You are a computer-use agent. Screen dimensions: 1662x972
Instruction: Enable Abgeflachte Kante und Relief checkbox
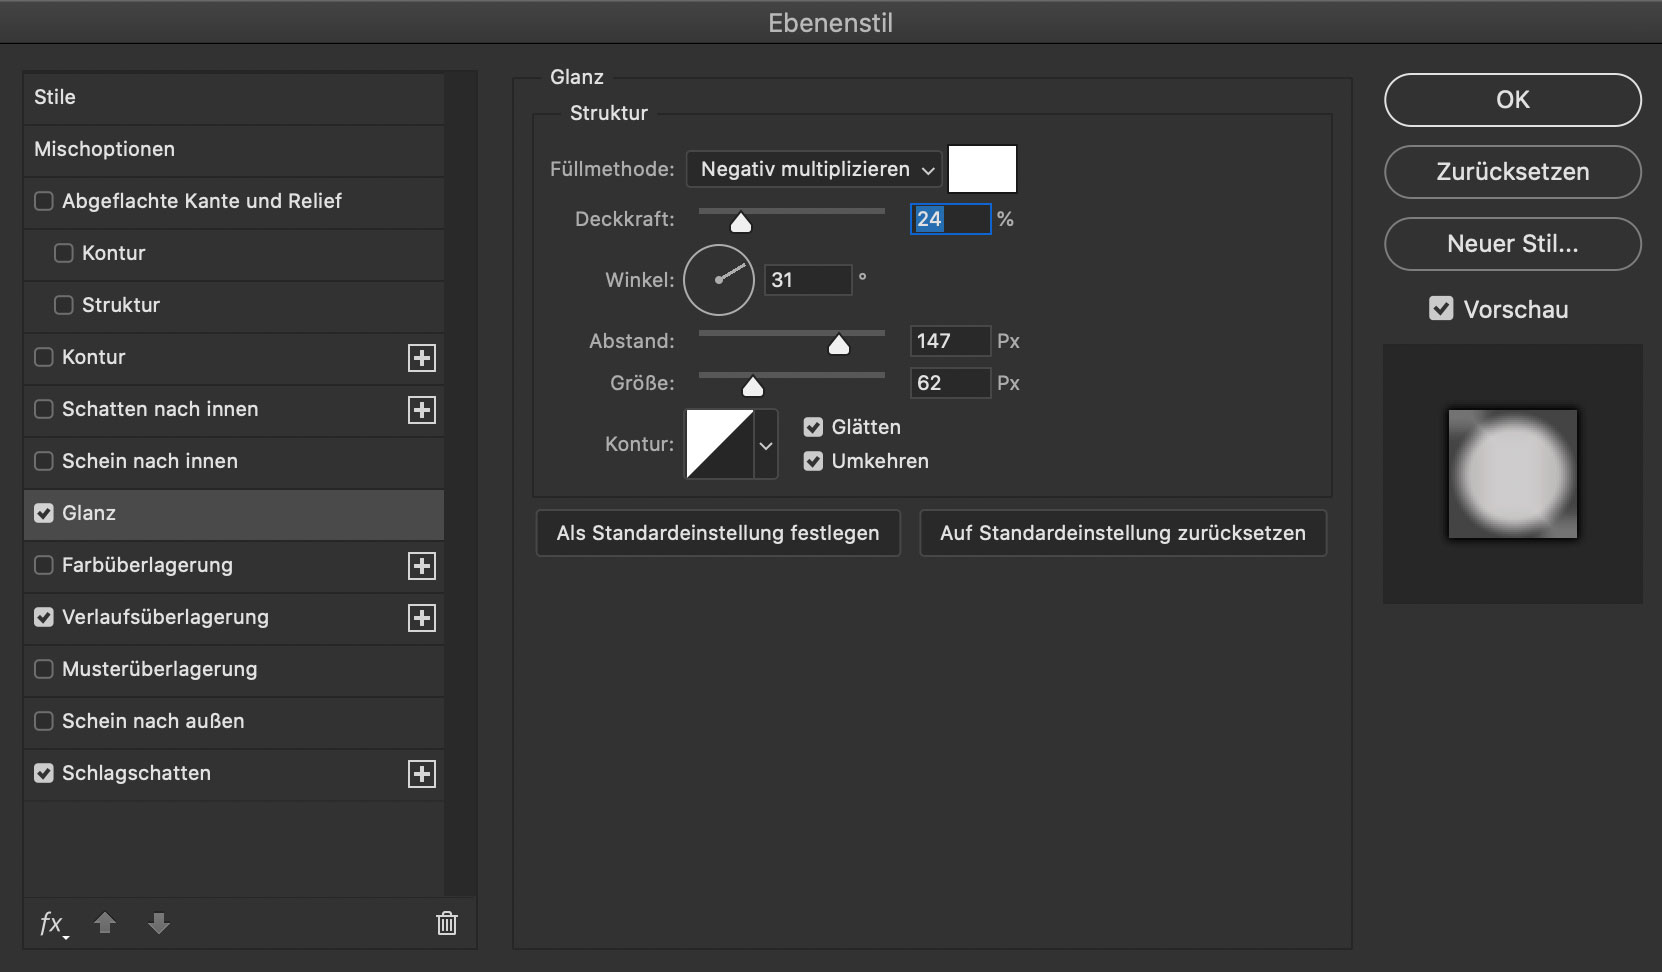[44, 201]
